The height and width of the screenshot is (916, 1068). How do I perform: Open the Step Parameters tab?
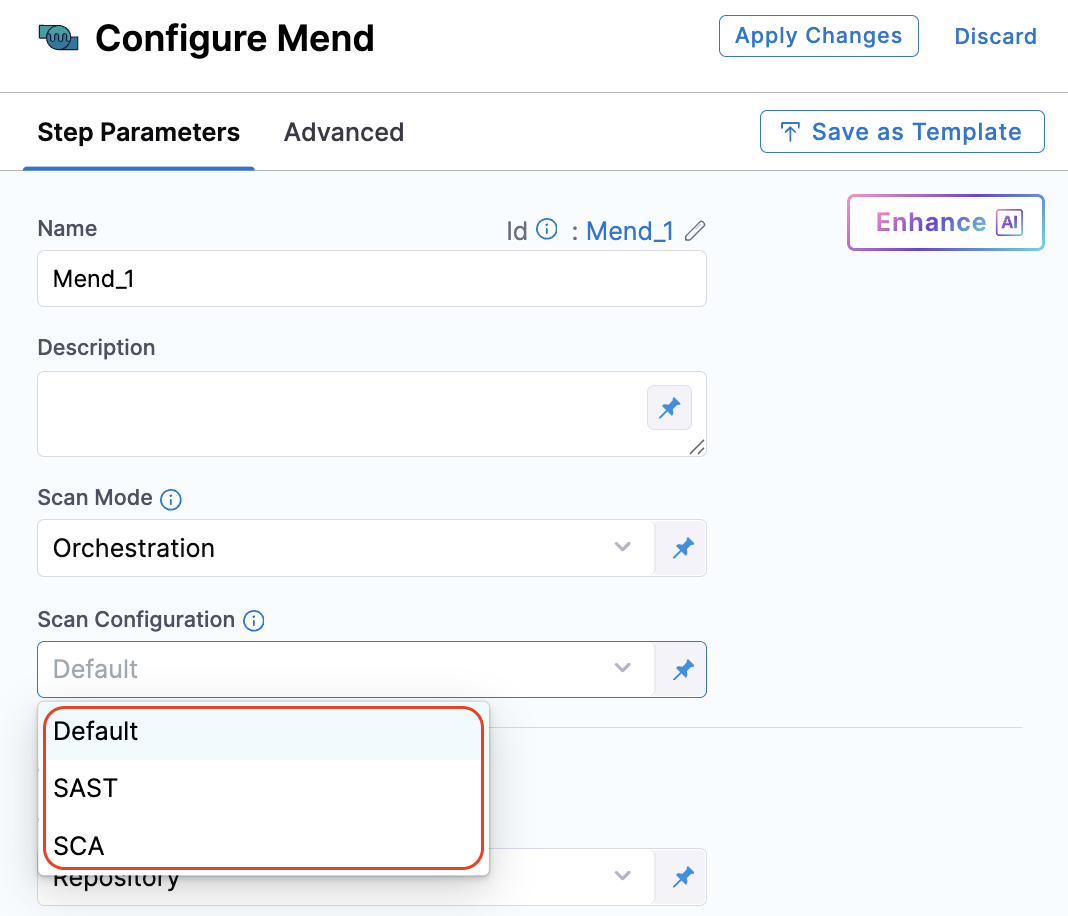click(x=139, y=132)
